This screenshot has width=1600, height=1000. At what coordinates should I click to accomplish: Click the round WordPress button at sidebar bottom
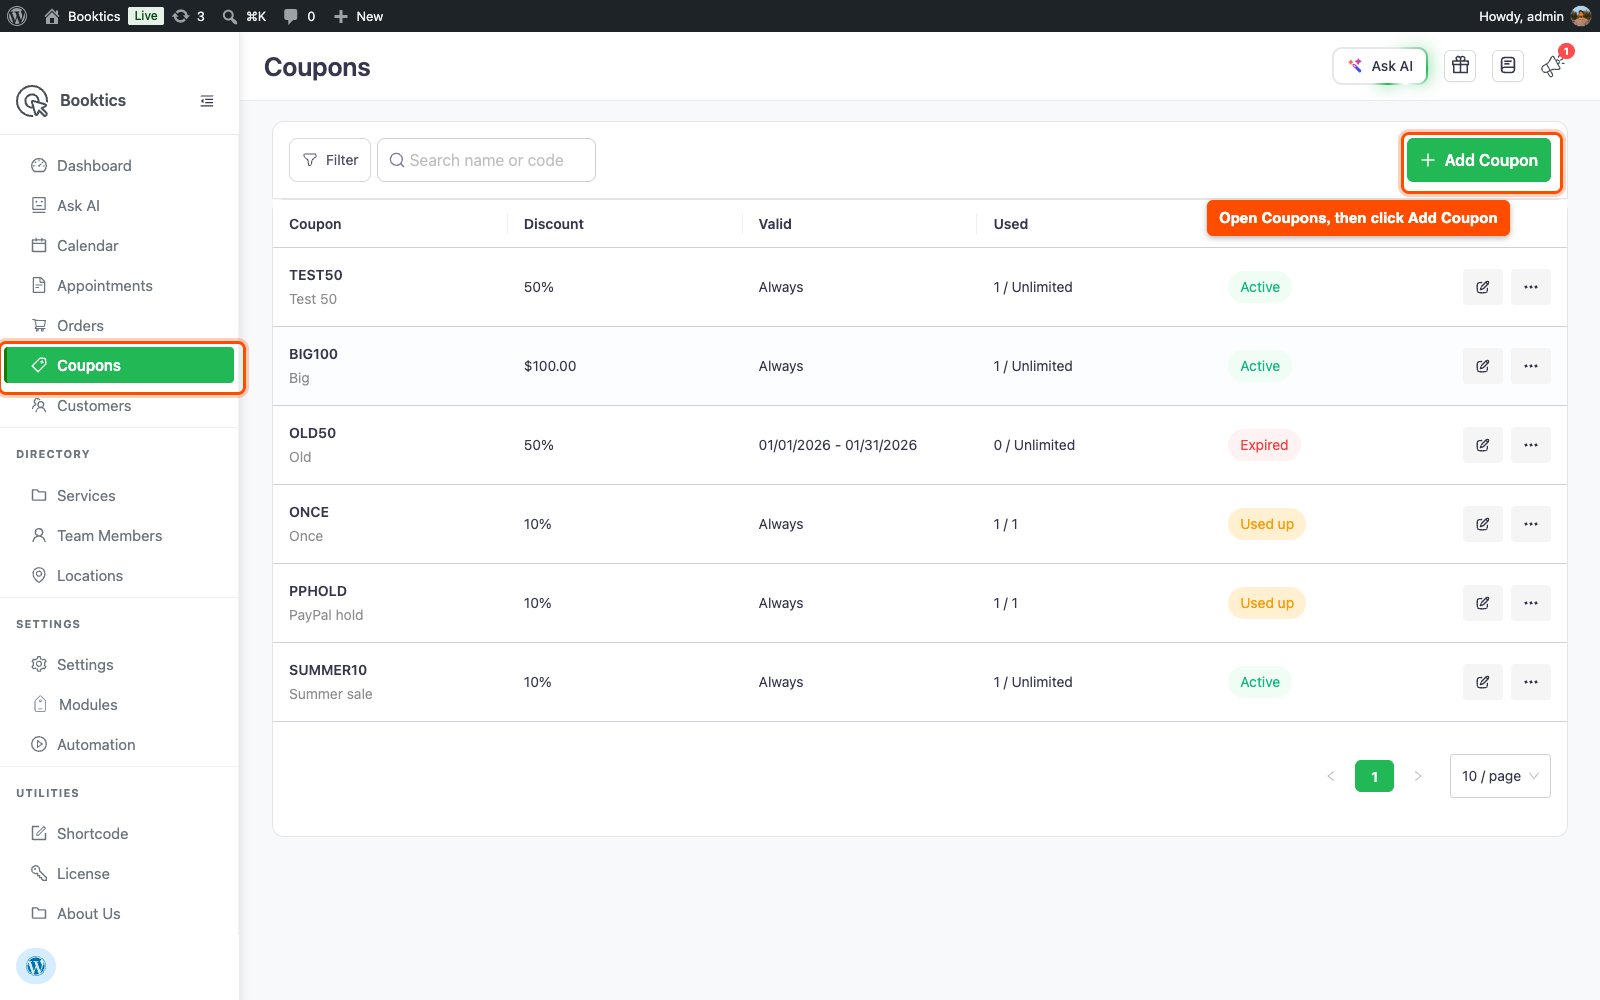coord(36,966)
